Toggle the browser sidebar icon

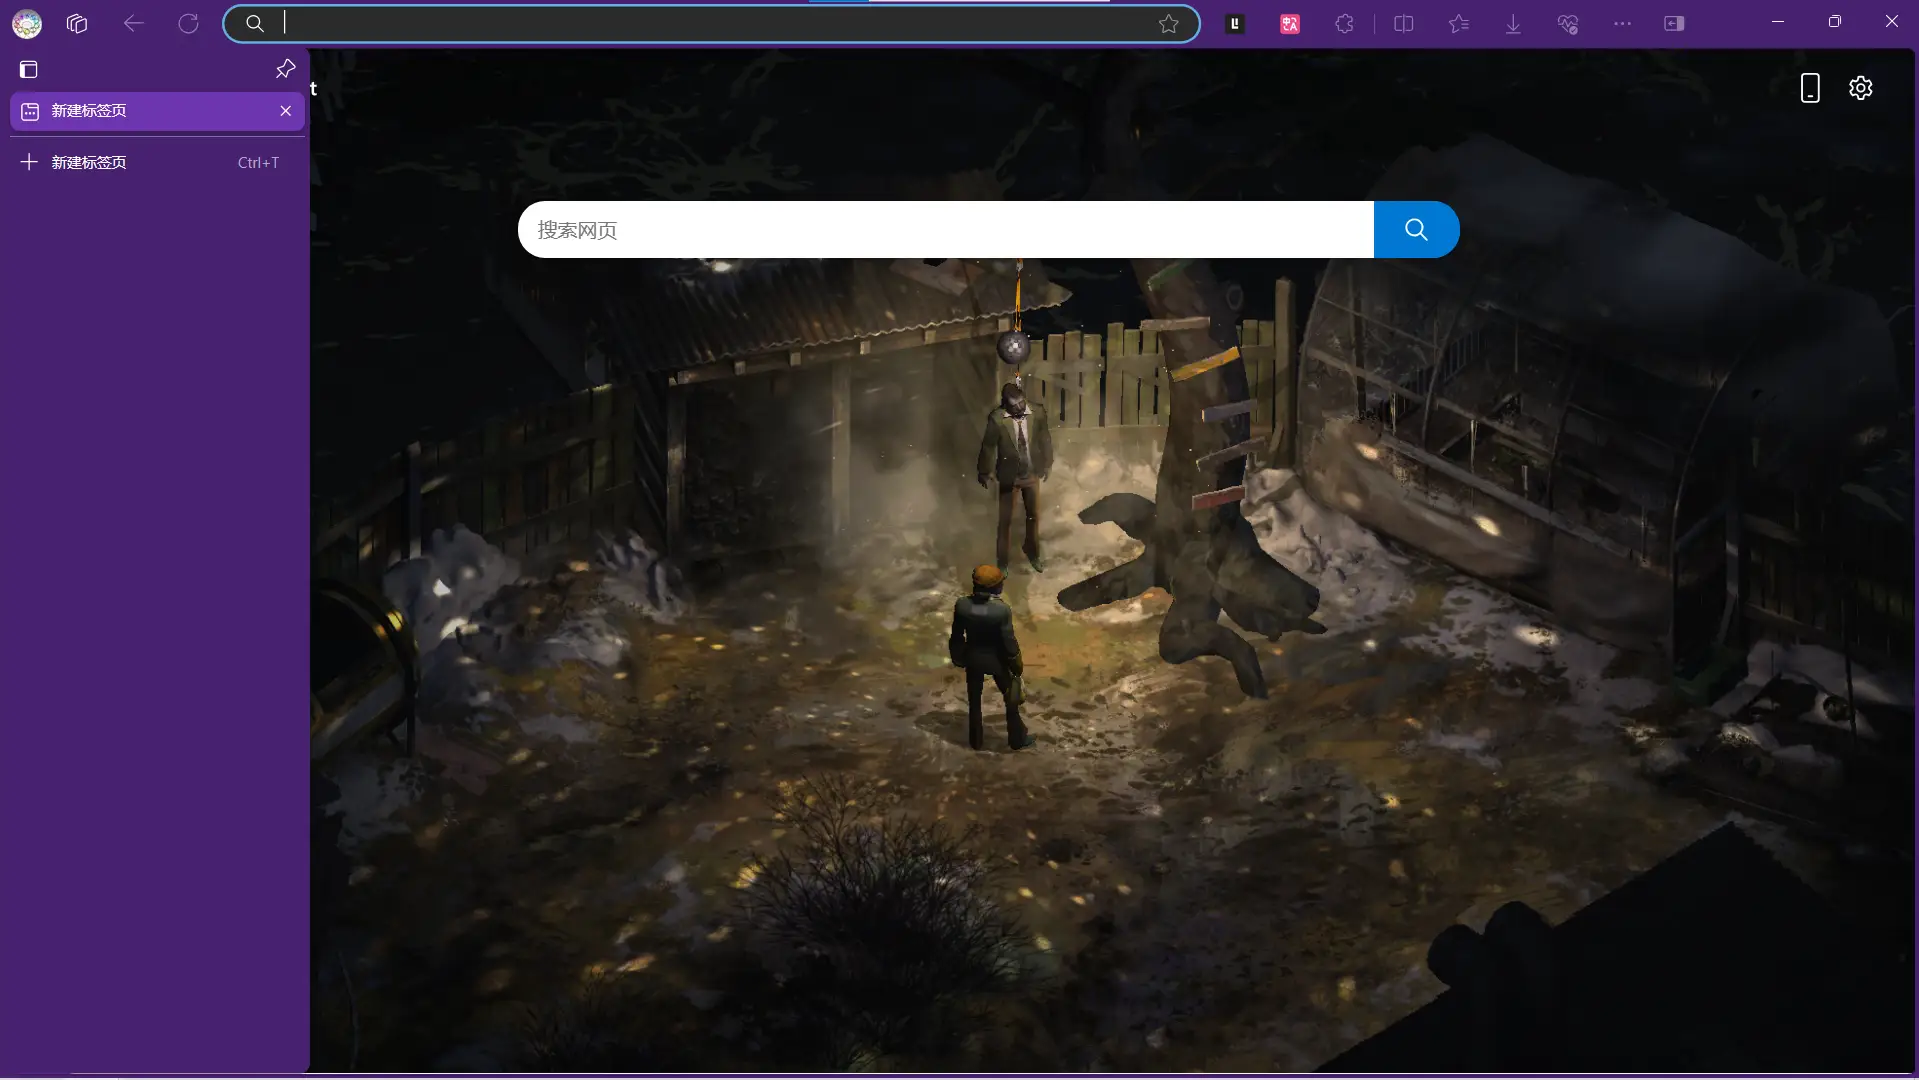[x=1674, y=24]
